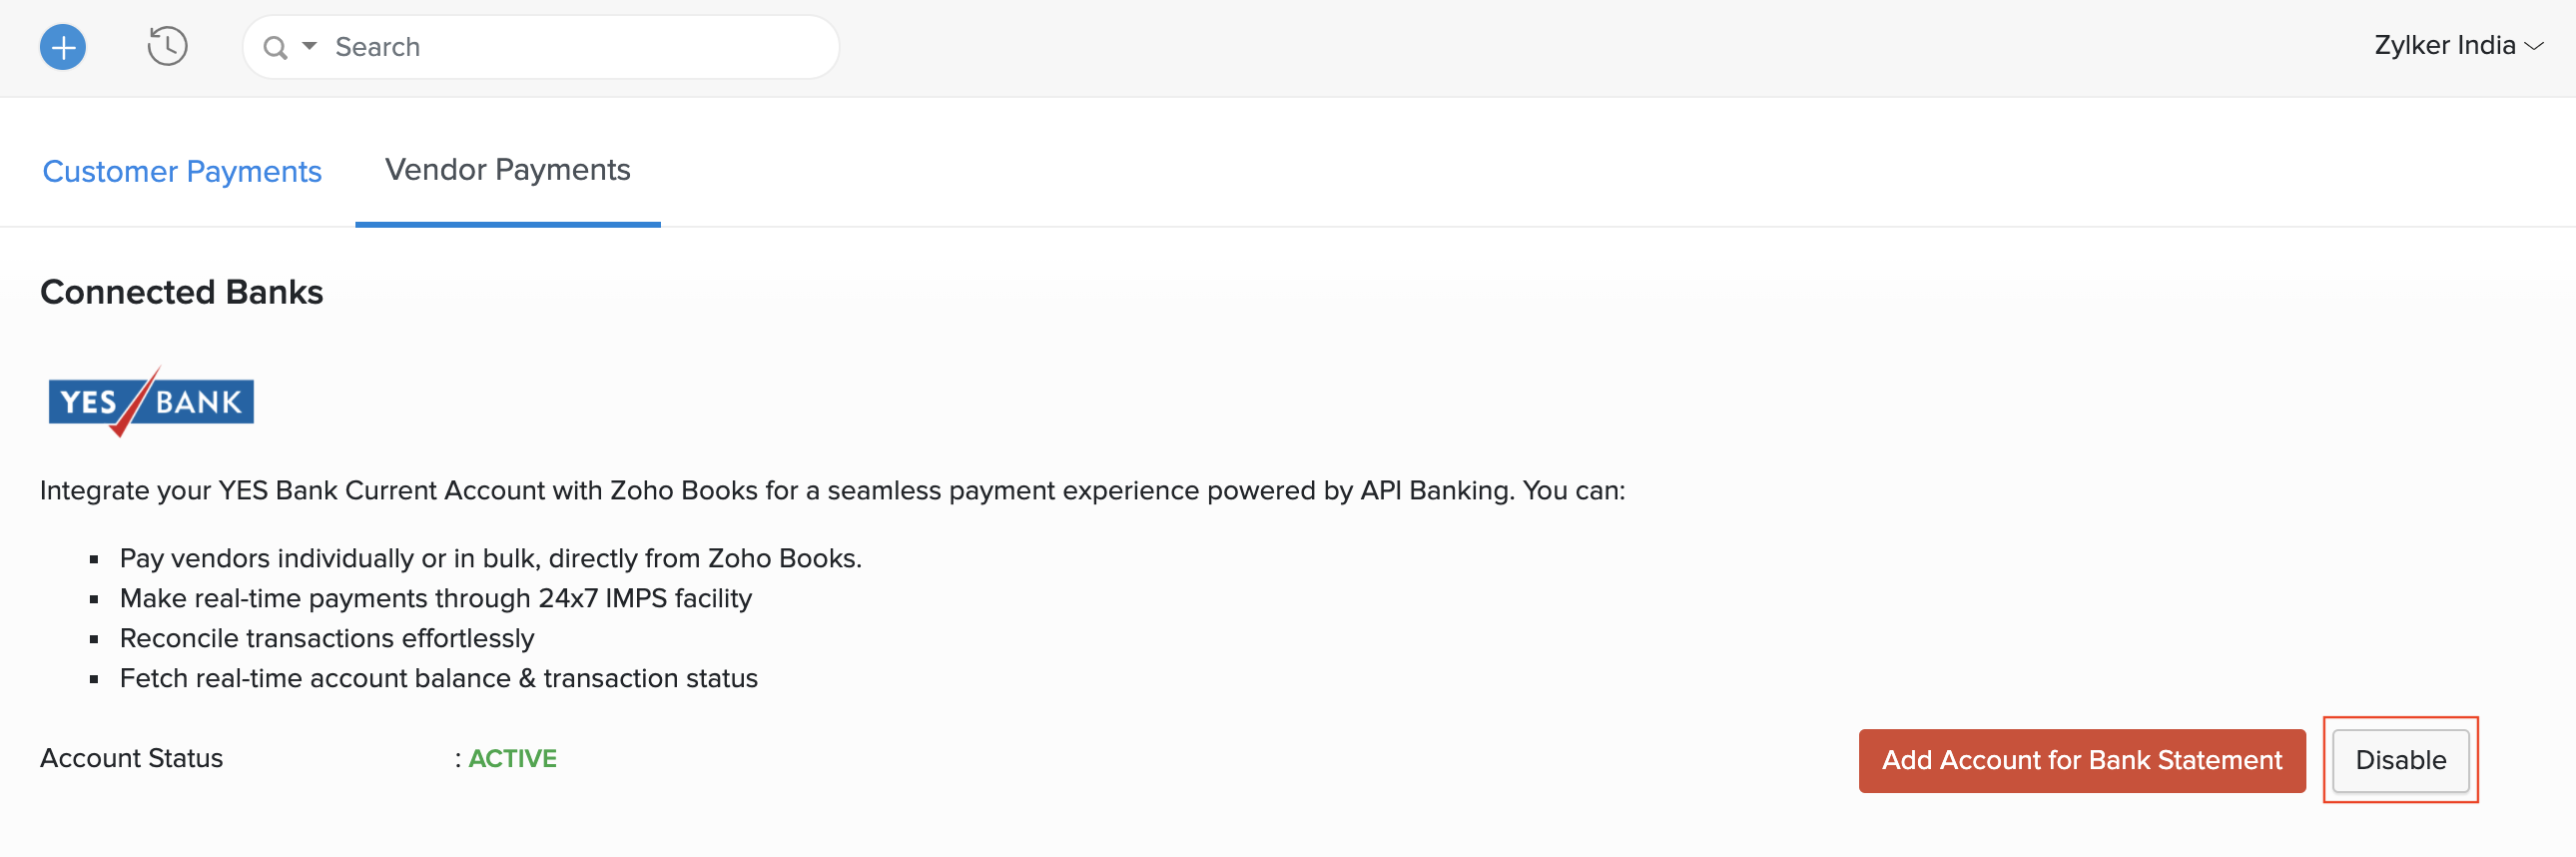Open the clock-shaped recent items icon
The image size is (2576, 857).
coord(167,46)
